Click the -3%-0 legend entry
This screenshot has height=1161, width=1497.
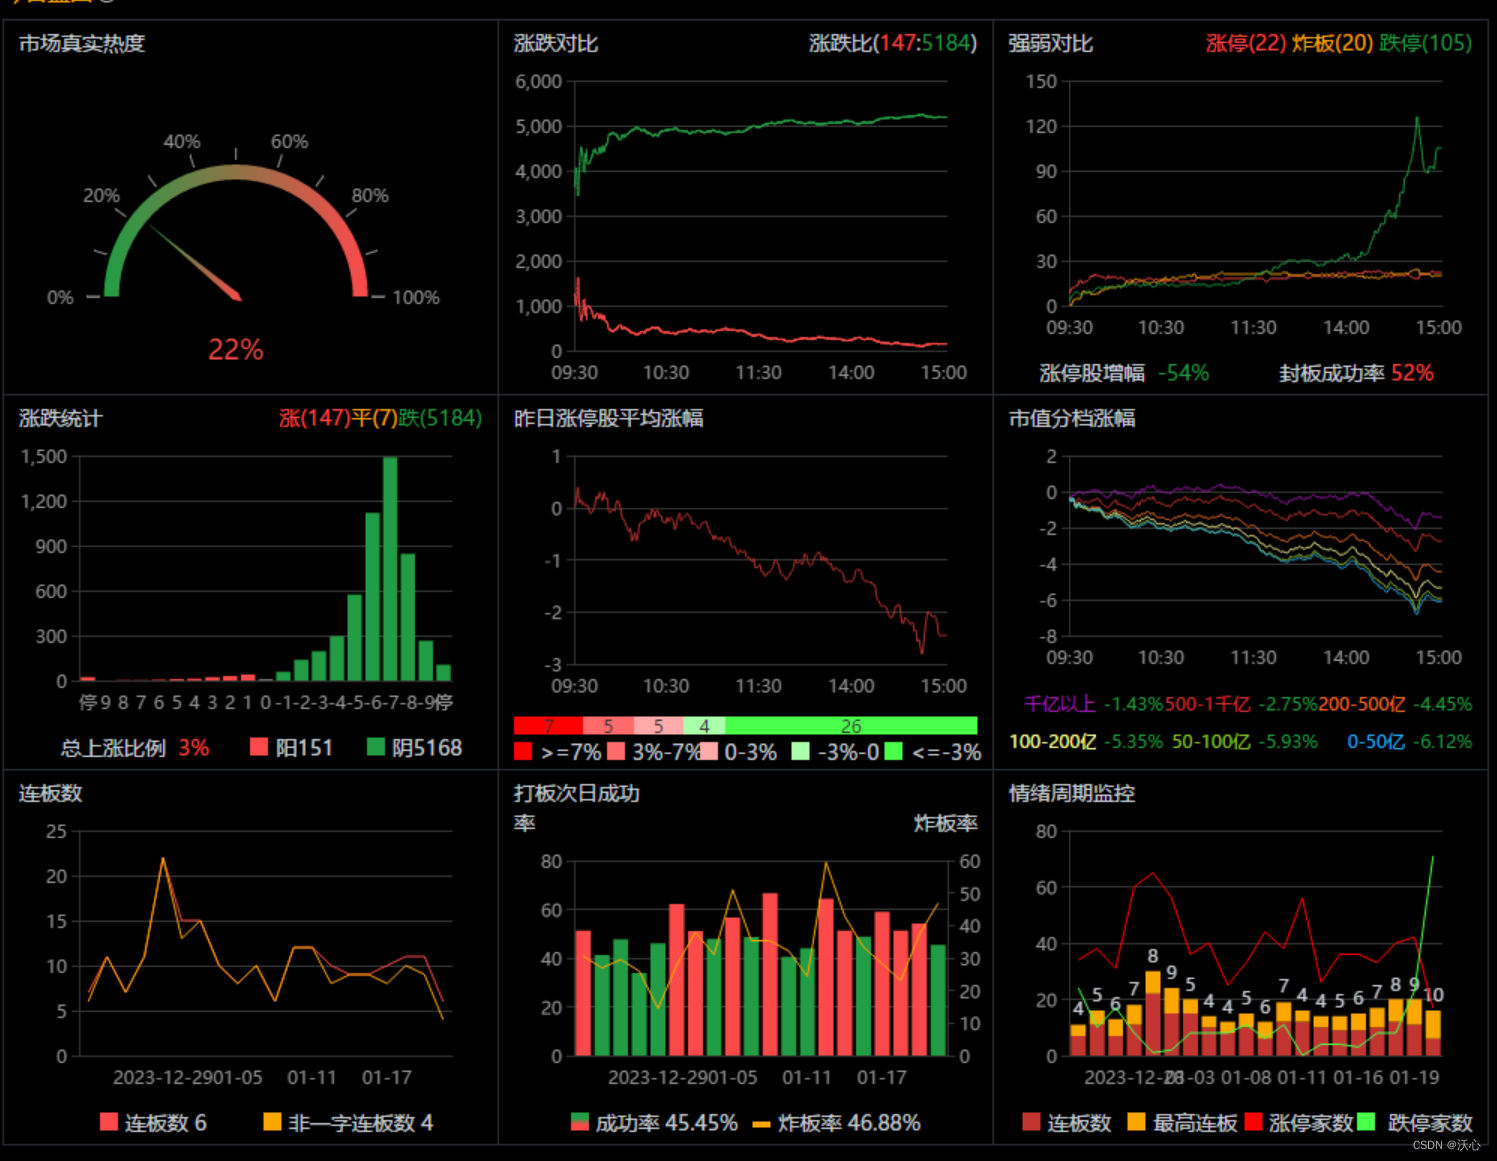(x=835, y=751)
